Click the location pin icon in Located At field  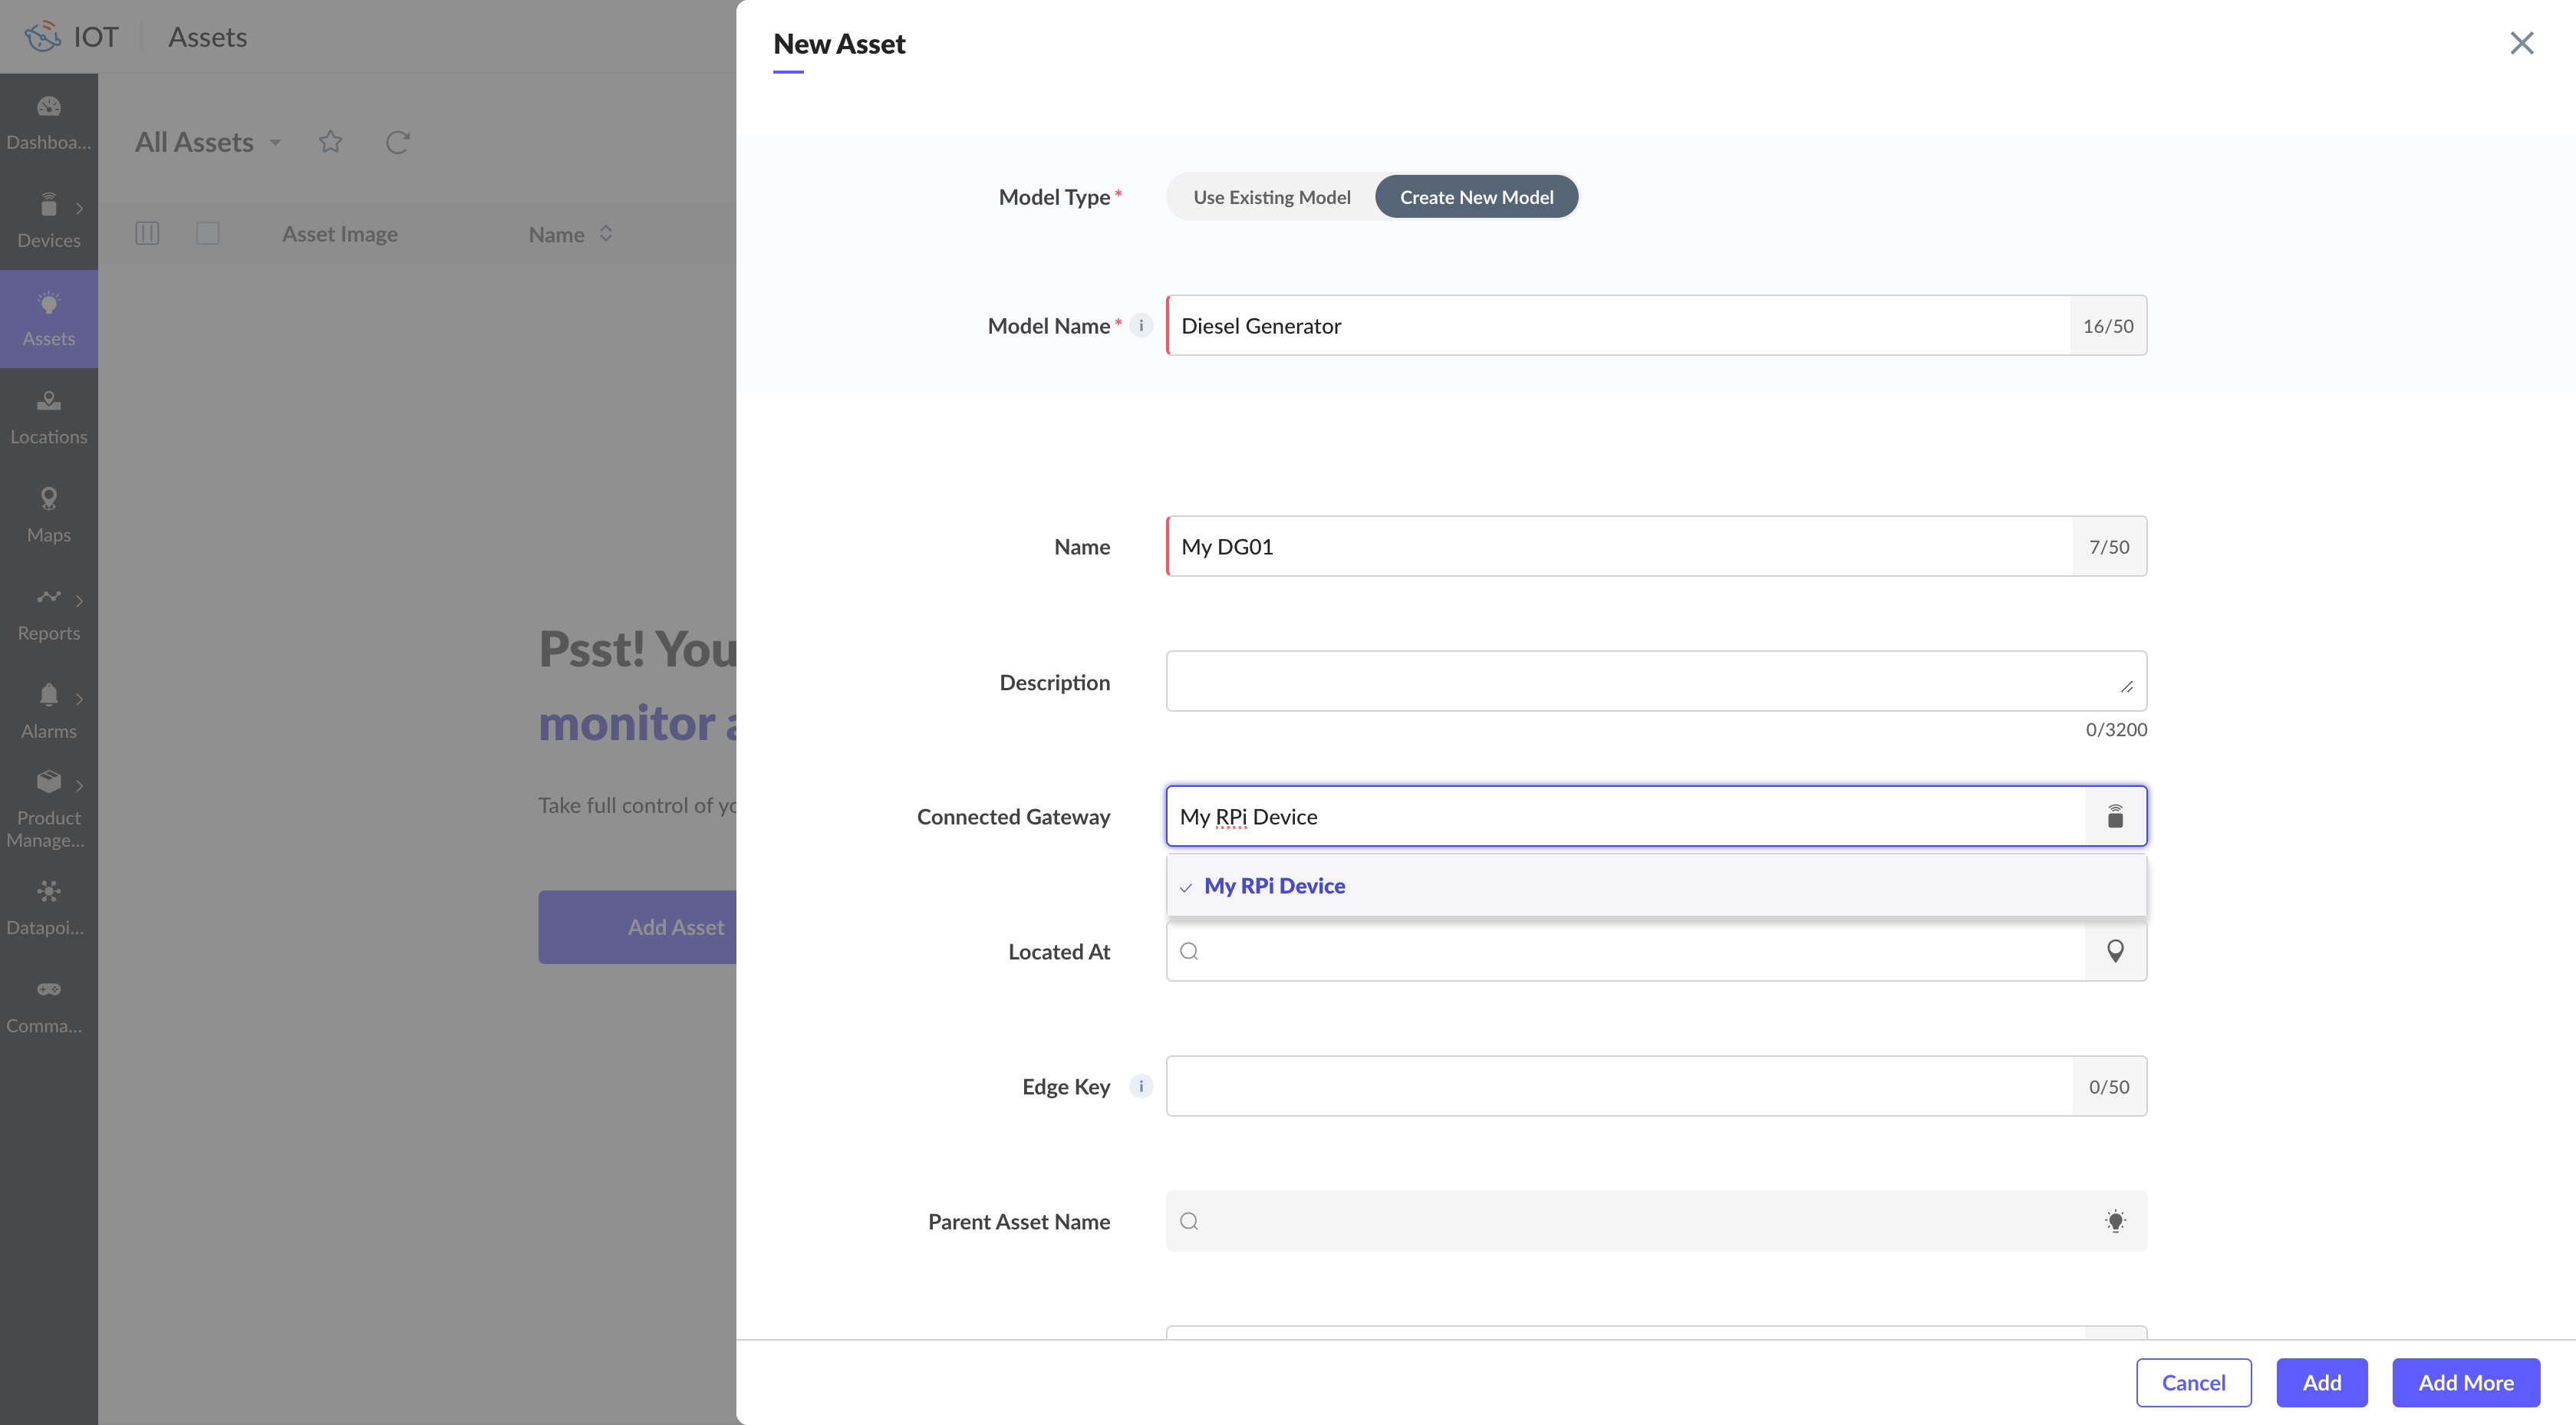pyautogui.click(x=2115, y=951)
